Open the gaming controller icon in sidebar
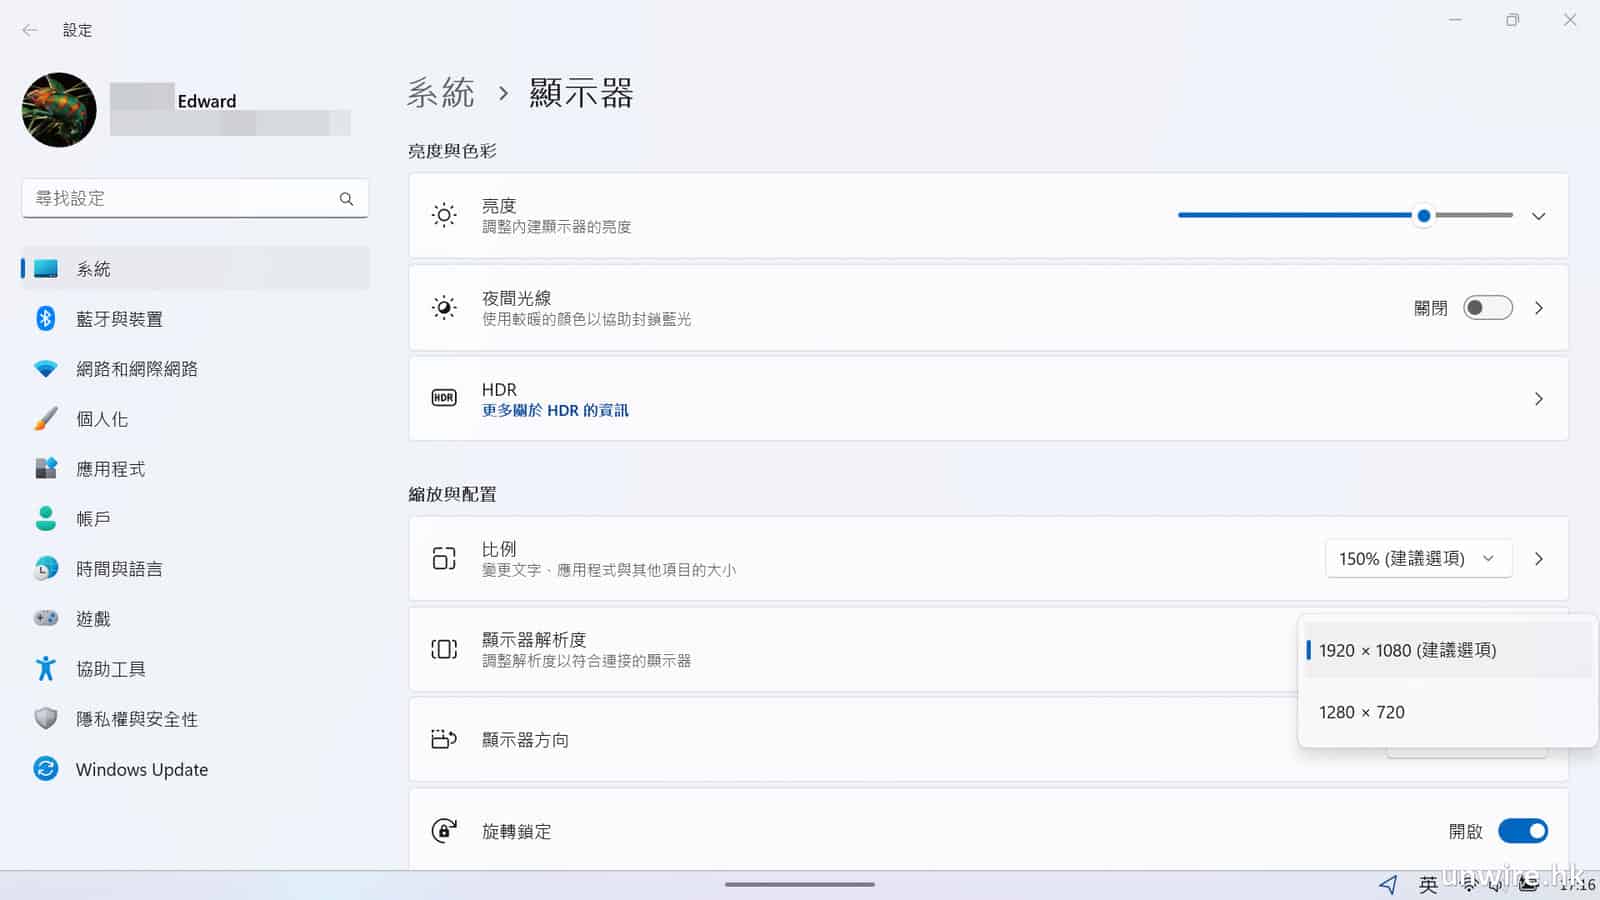Viewport: 1600px width, 900px height. (46, 618)
